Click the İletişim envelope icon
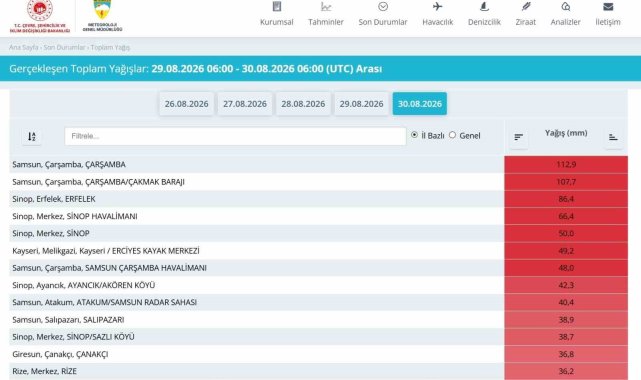This screenshot has height=380, width=641. coord(608,7)
